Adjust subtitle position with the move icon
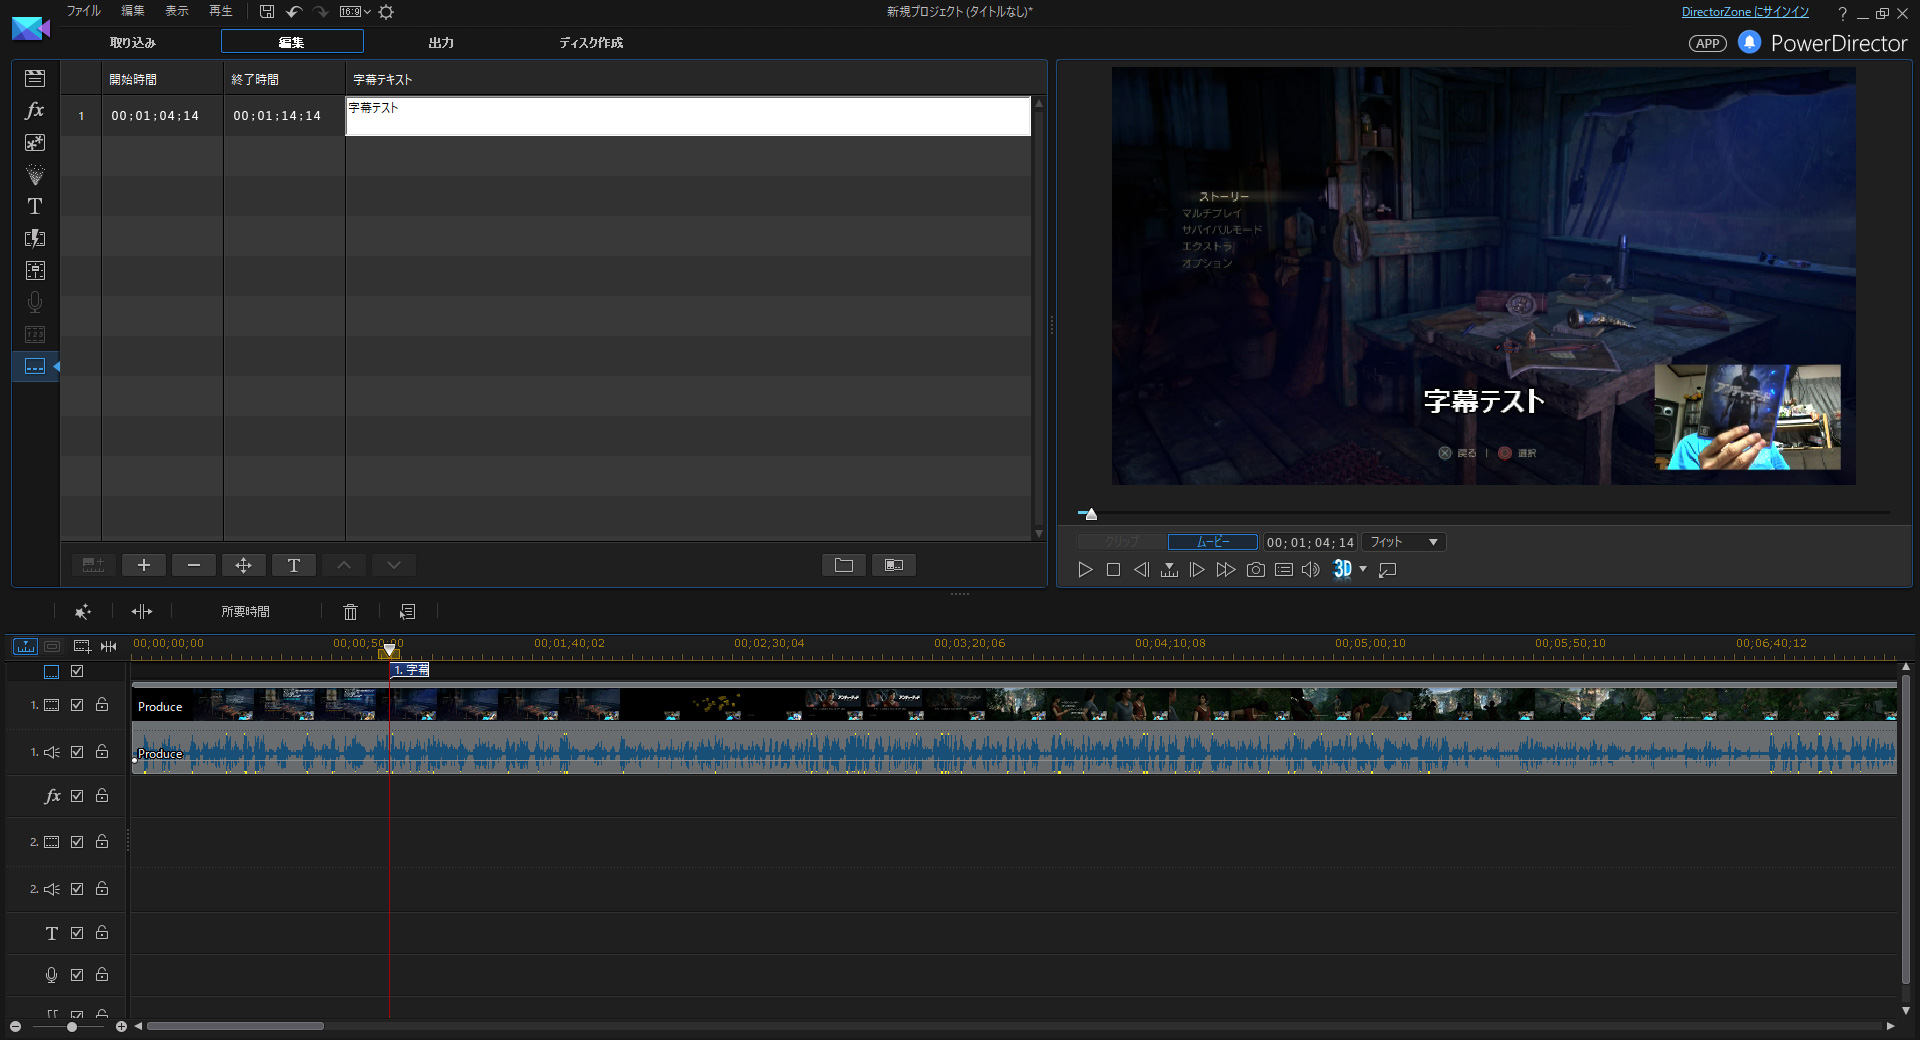The image size is (1920, 1040). 244,565
